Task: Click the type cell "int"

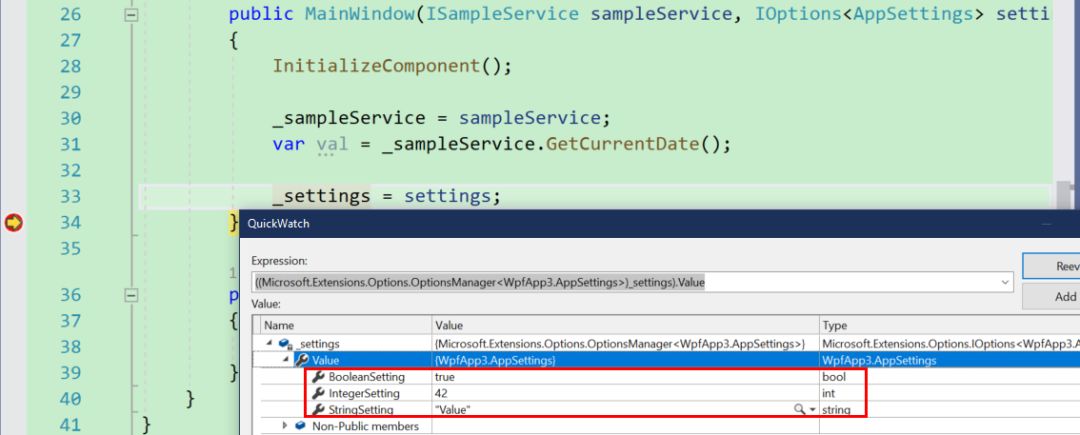Action: 829,394
